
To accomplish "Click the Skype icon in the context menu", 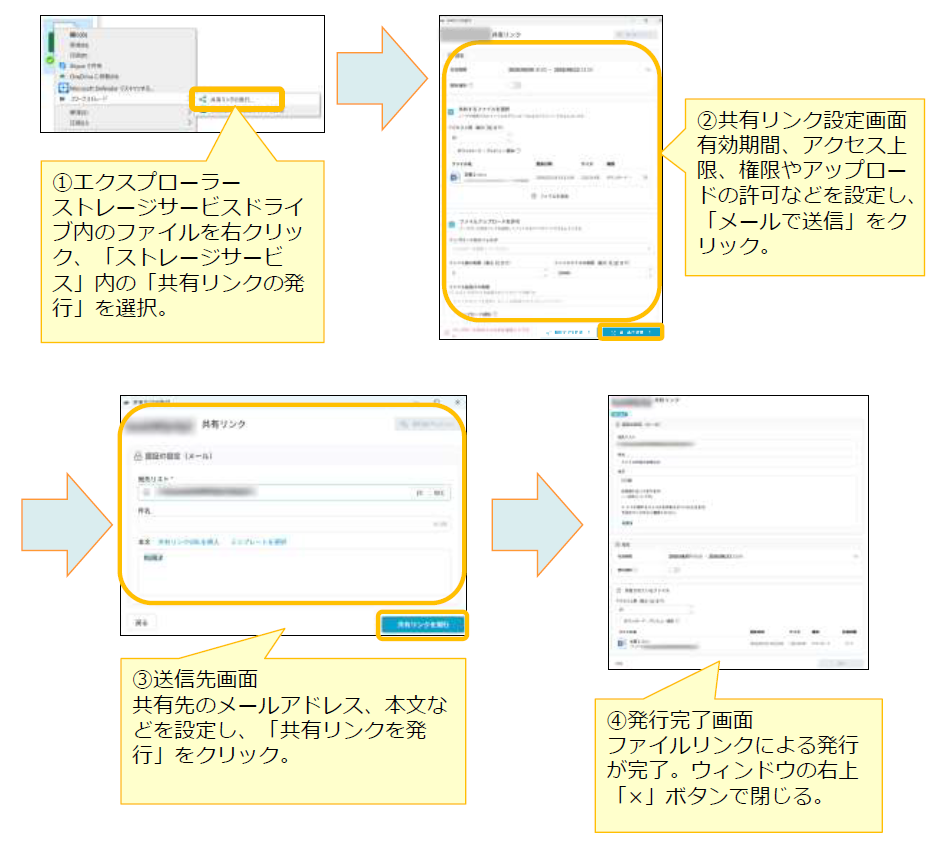I will pyautogui.click(x=62, y=66).
